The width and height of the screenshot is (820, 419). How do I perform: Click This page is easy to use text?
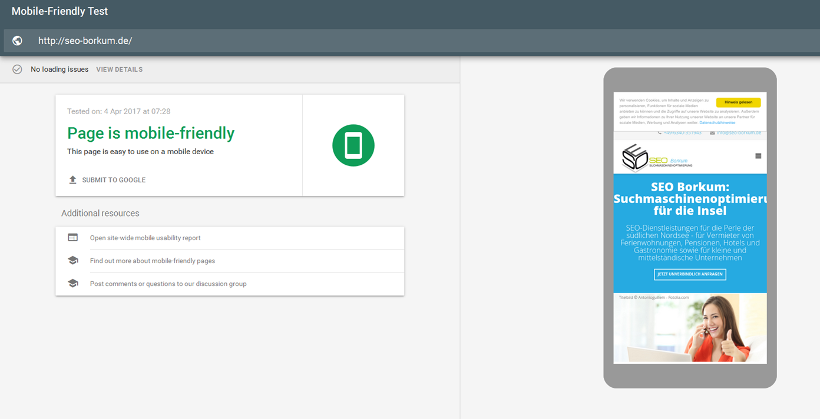pos(140,152)
